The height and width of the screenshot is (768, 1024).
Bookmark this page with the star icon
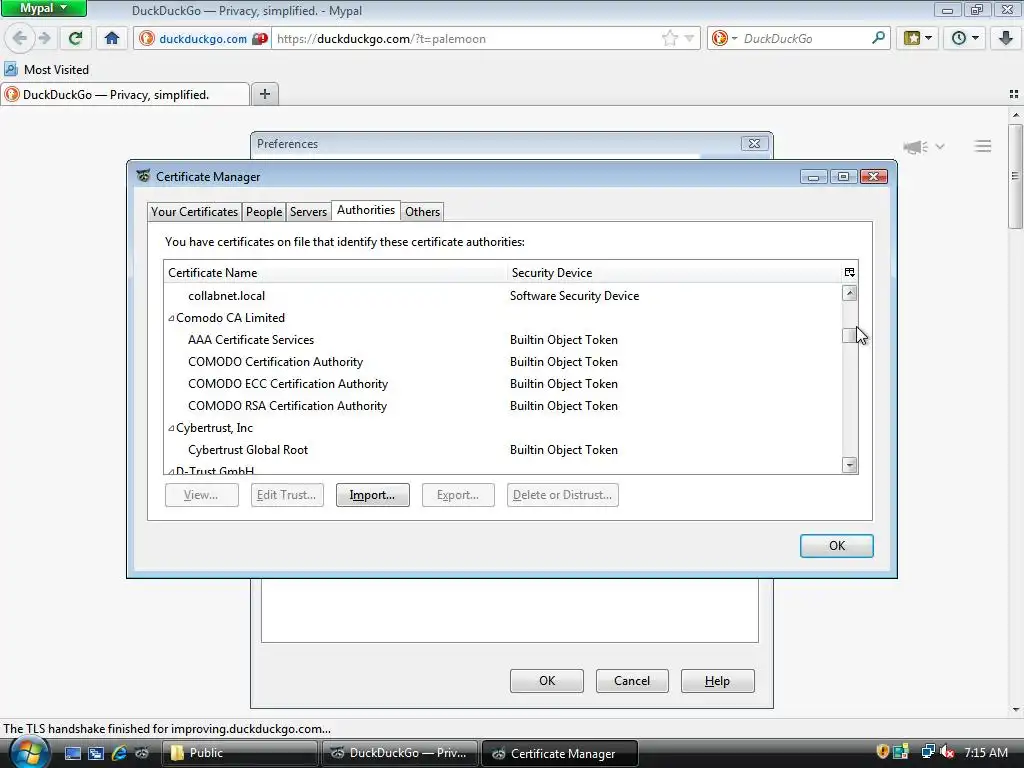[x=669, y=39]
